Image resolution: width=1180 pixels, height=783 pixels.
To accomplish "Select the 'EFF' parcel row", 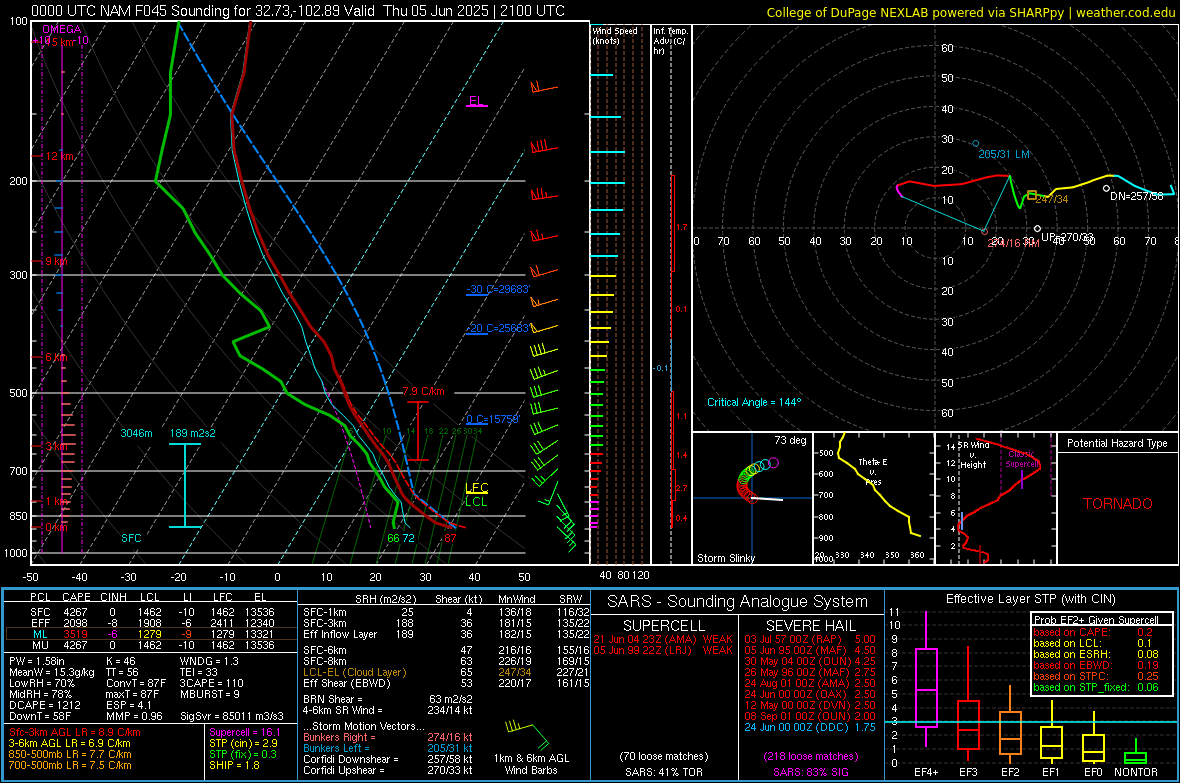I will click(151, 623).
